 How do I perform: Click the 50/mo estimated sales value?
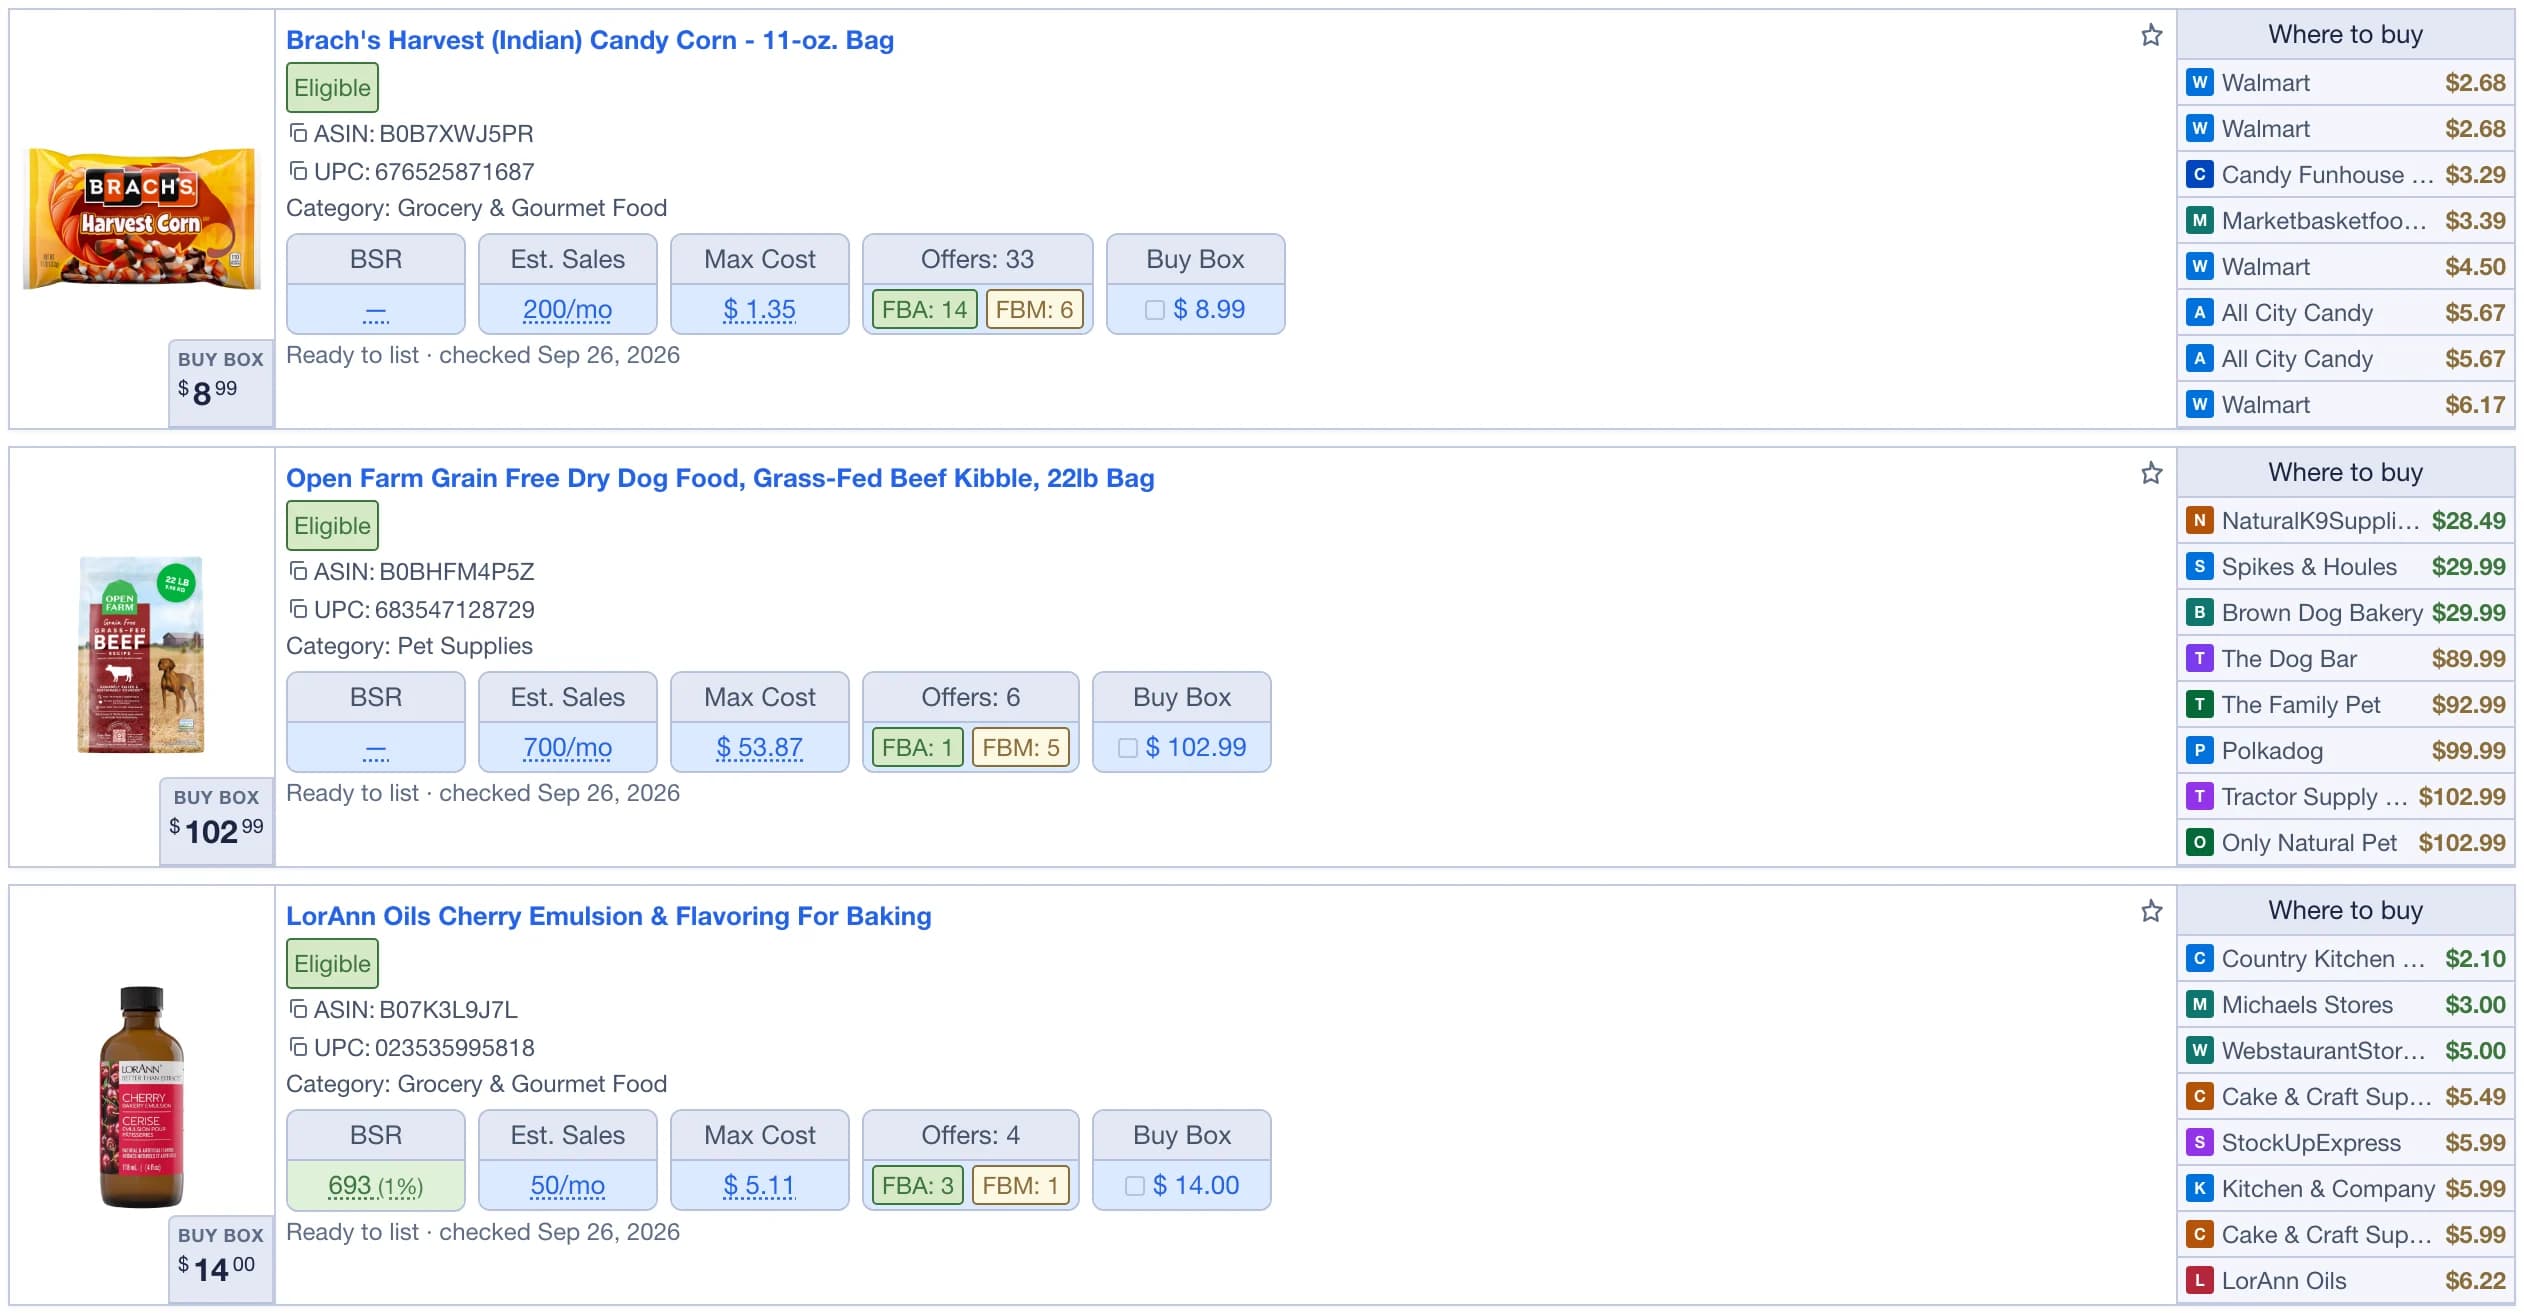[567, 1186]
